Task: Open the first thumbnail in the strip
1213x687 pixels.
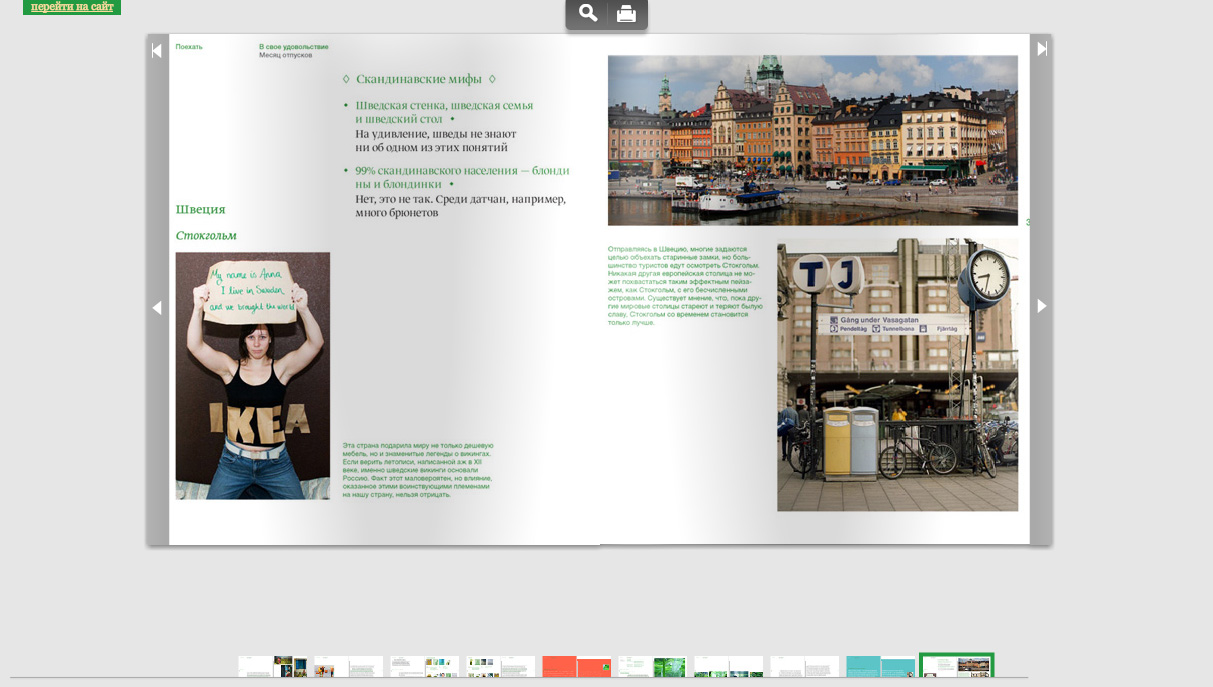Action: [x=272, y=667]
